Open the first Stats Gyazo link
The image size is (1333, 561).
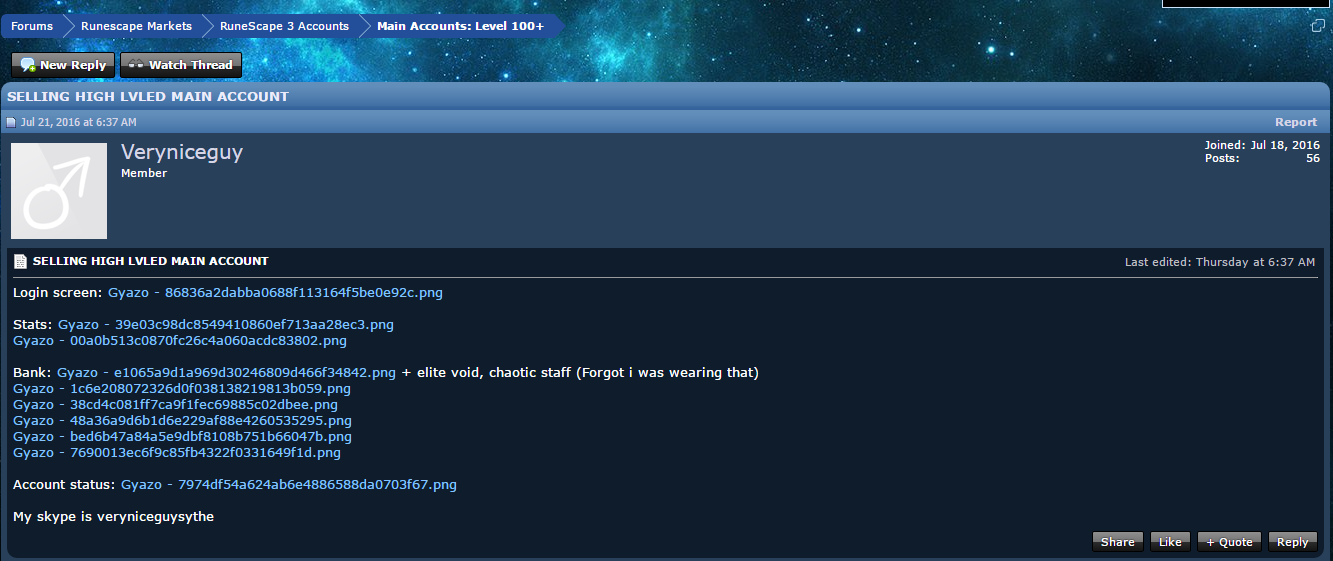[226, 325]
